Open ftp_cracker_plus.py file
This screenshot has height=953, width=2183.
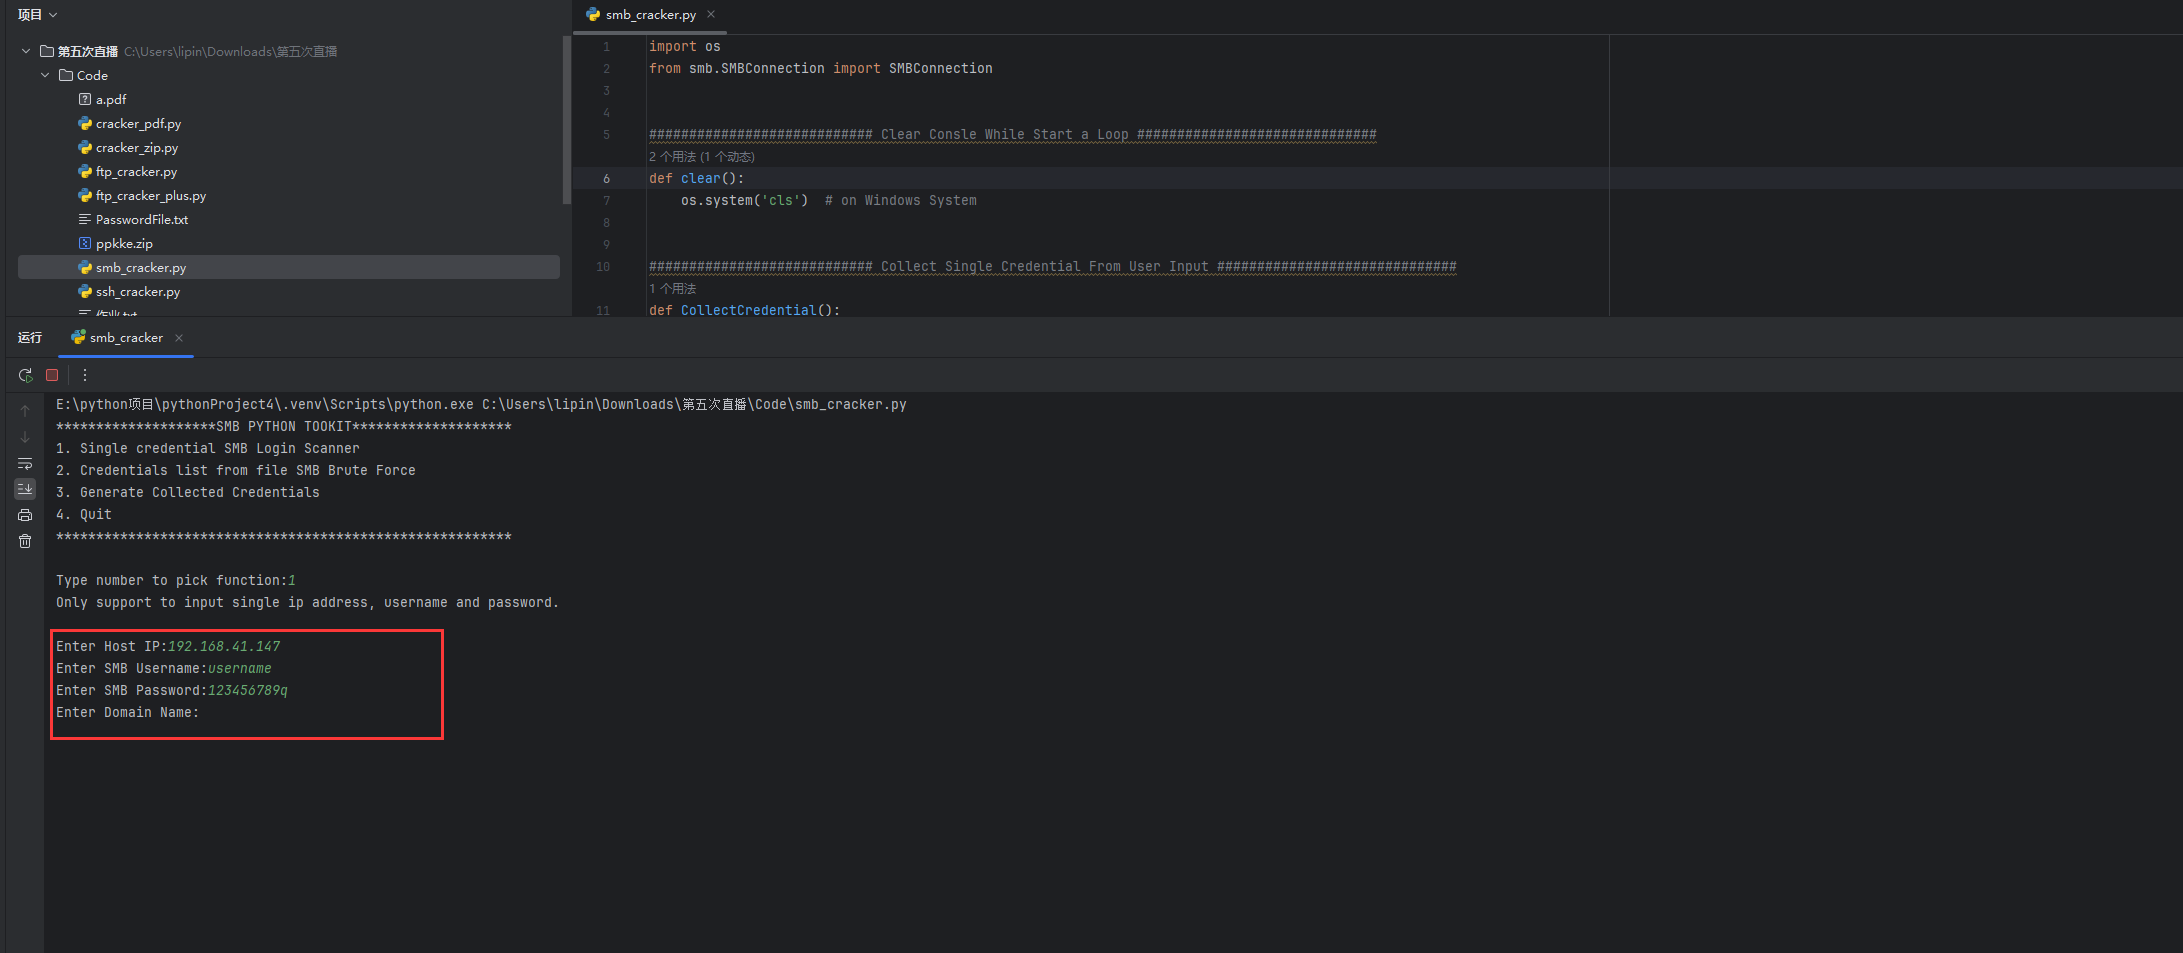tap(151, 195)
